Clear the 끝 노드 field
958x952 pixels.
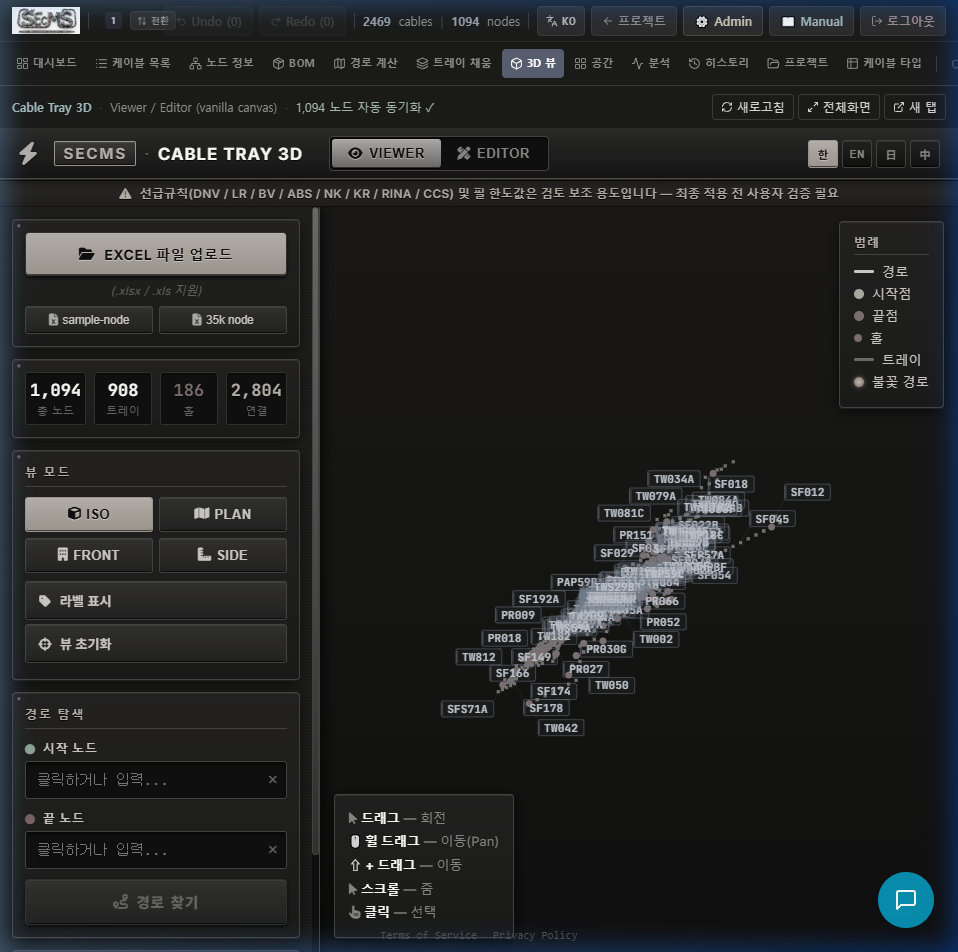pos(272,849)
